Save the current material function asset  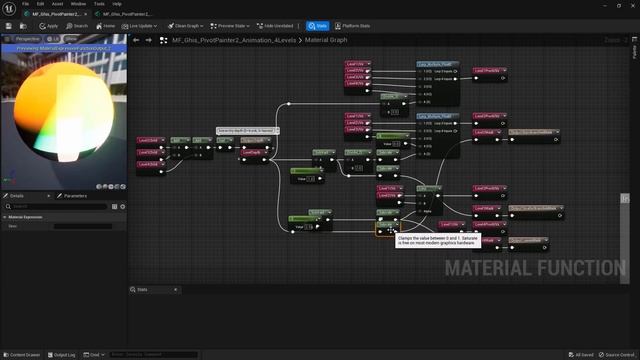point(9,26)
